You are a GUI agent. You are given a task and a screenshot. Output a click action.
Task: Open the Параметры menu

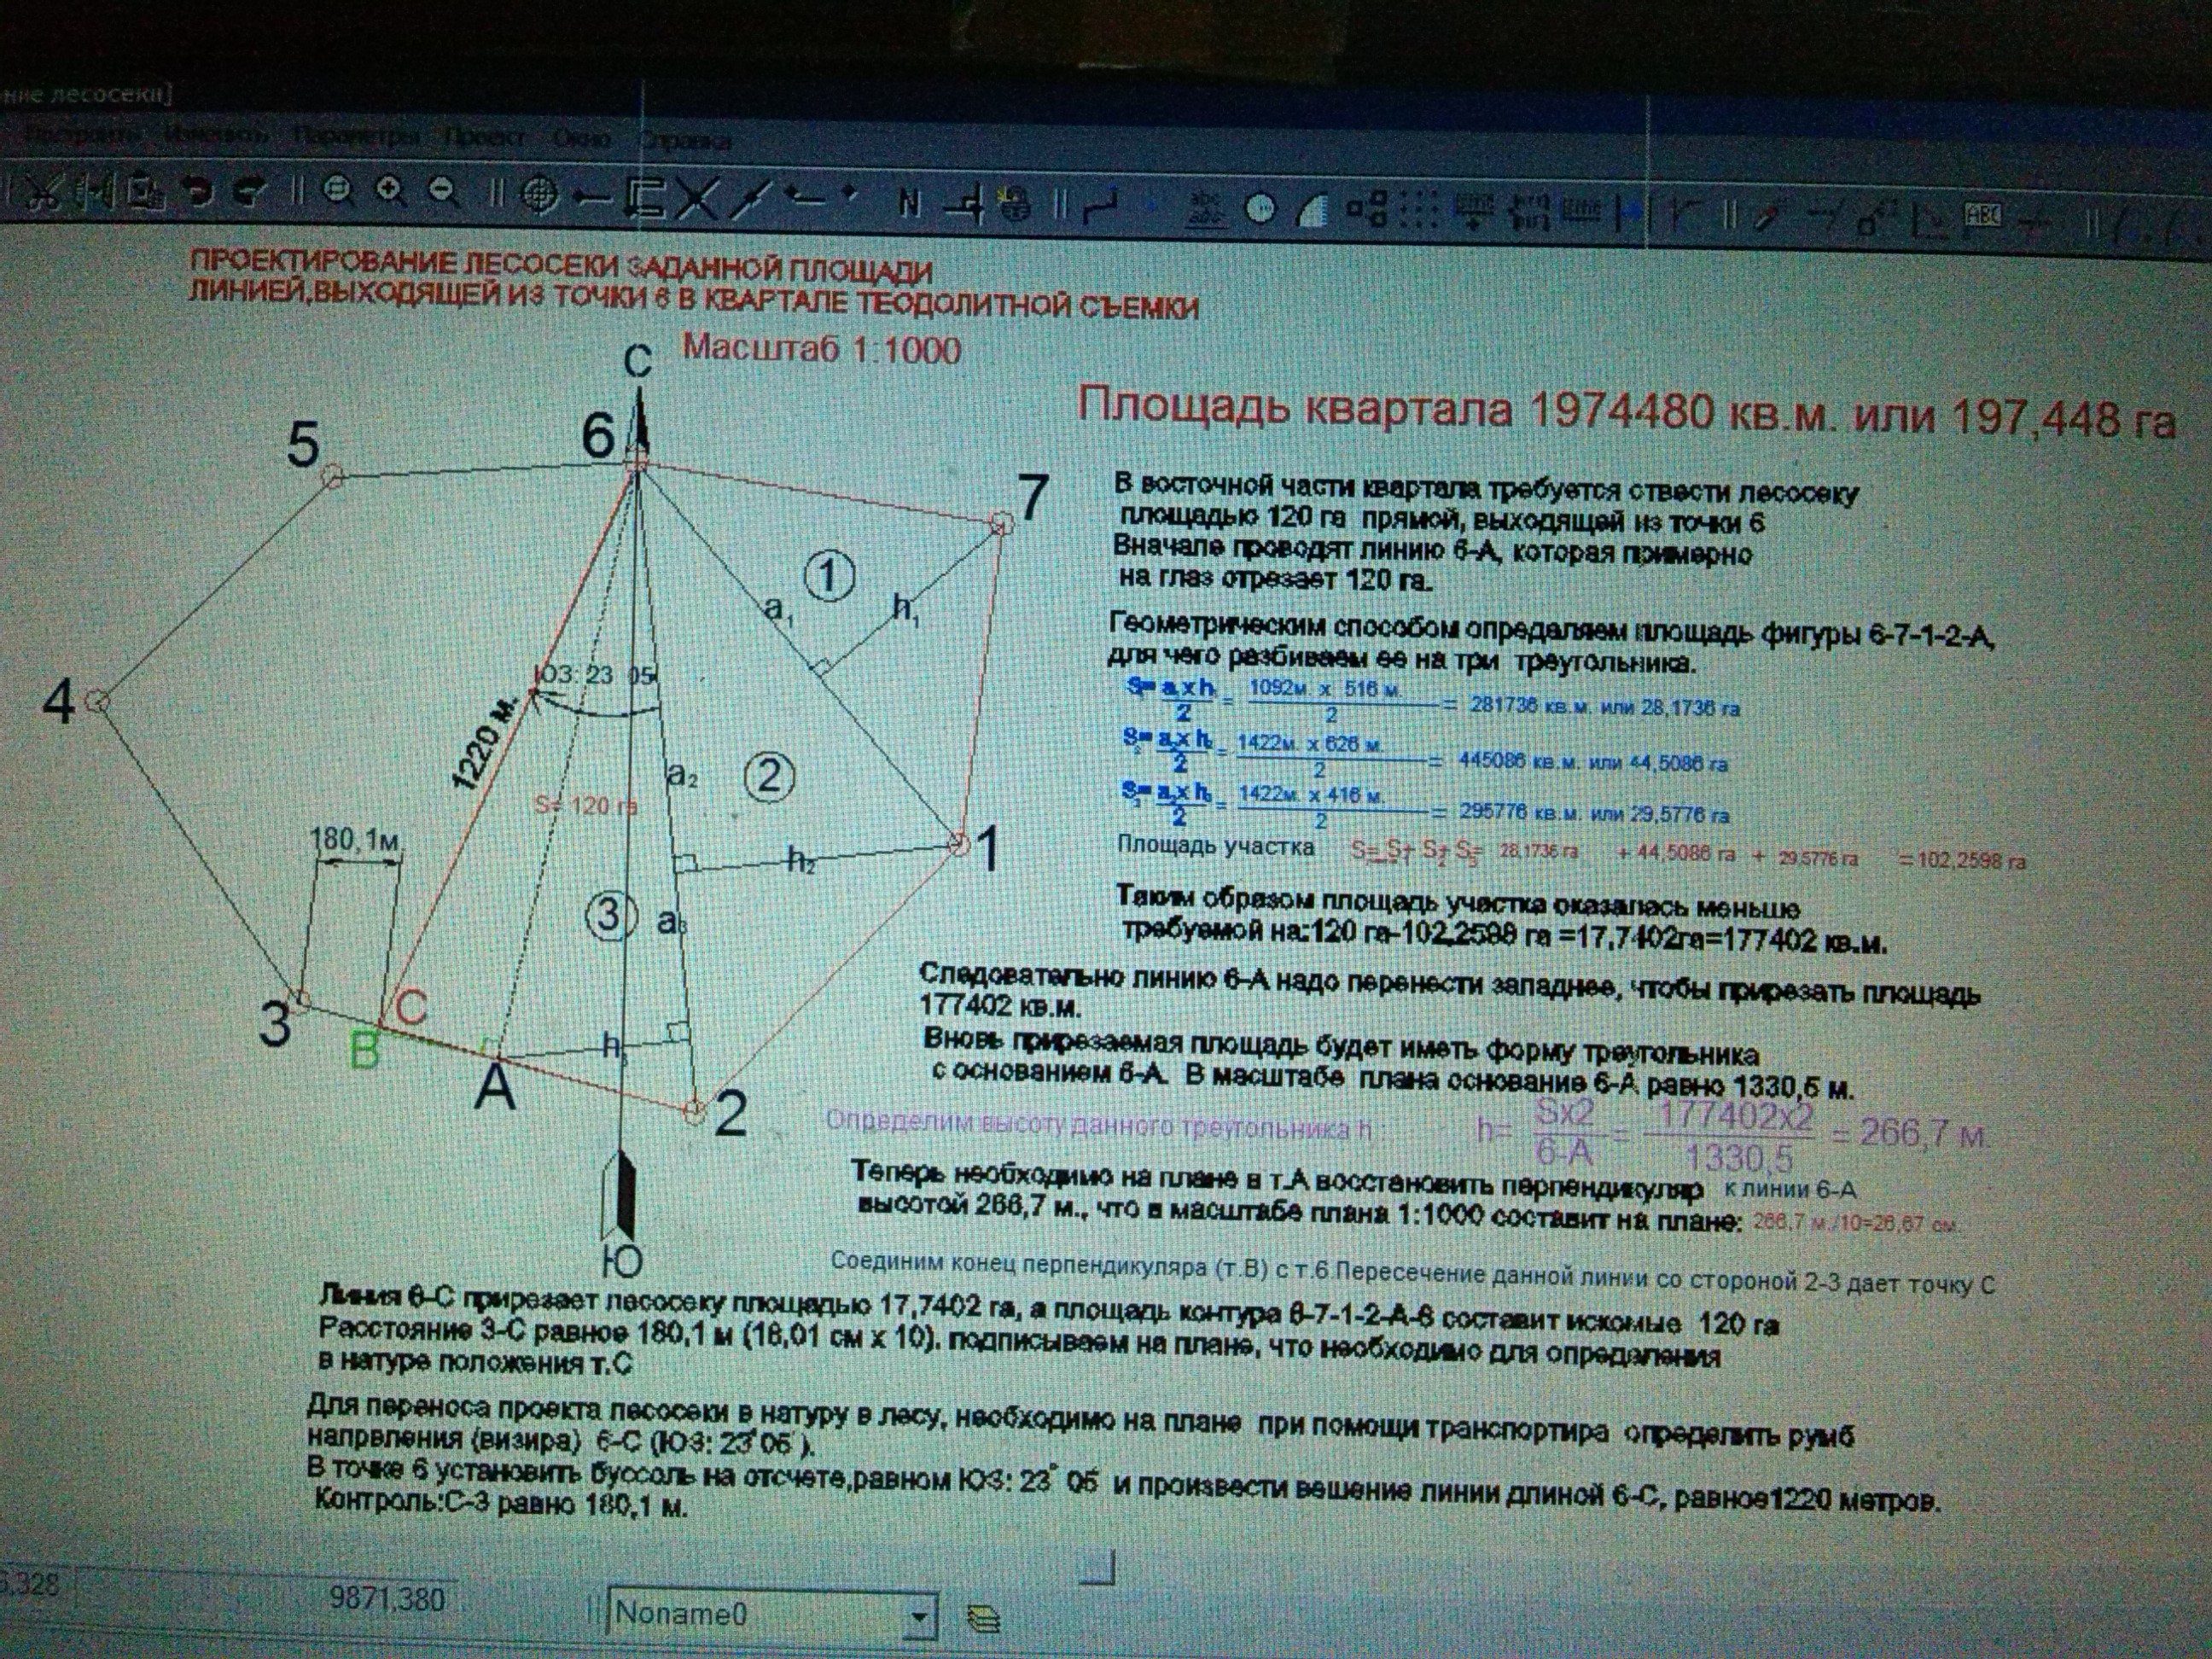[x=357, y=136]
